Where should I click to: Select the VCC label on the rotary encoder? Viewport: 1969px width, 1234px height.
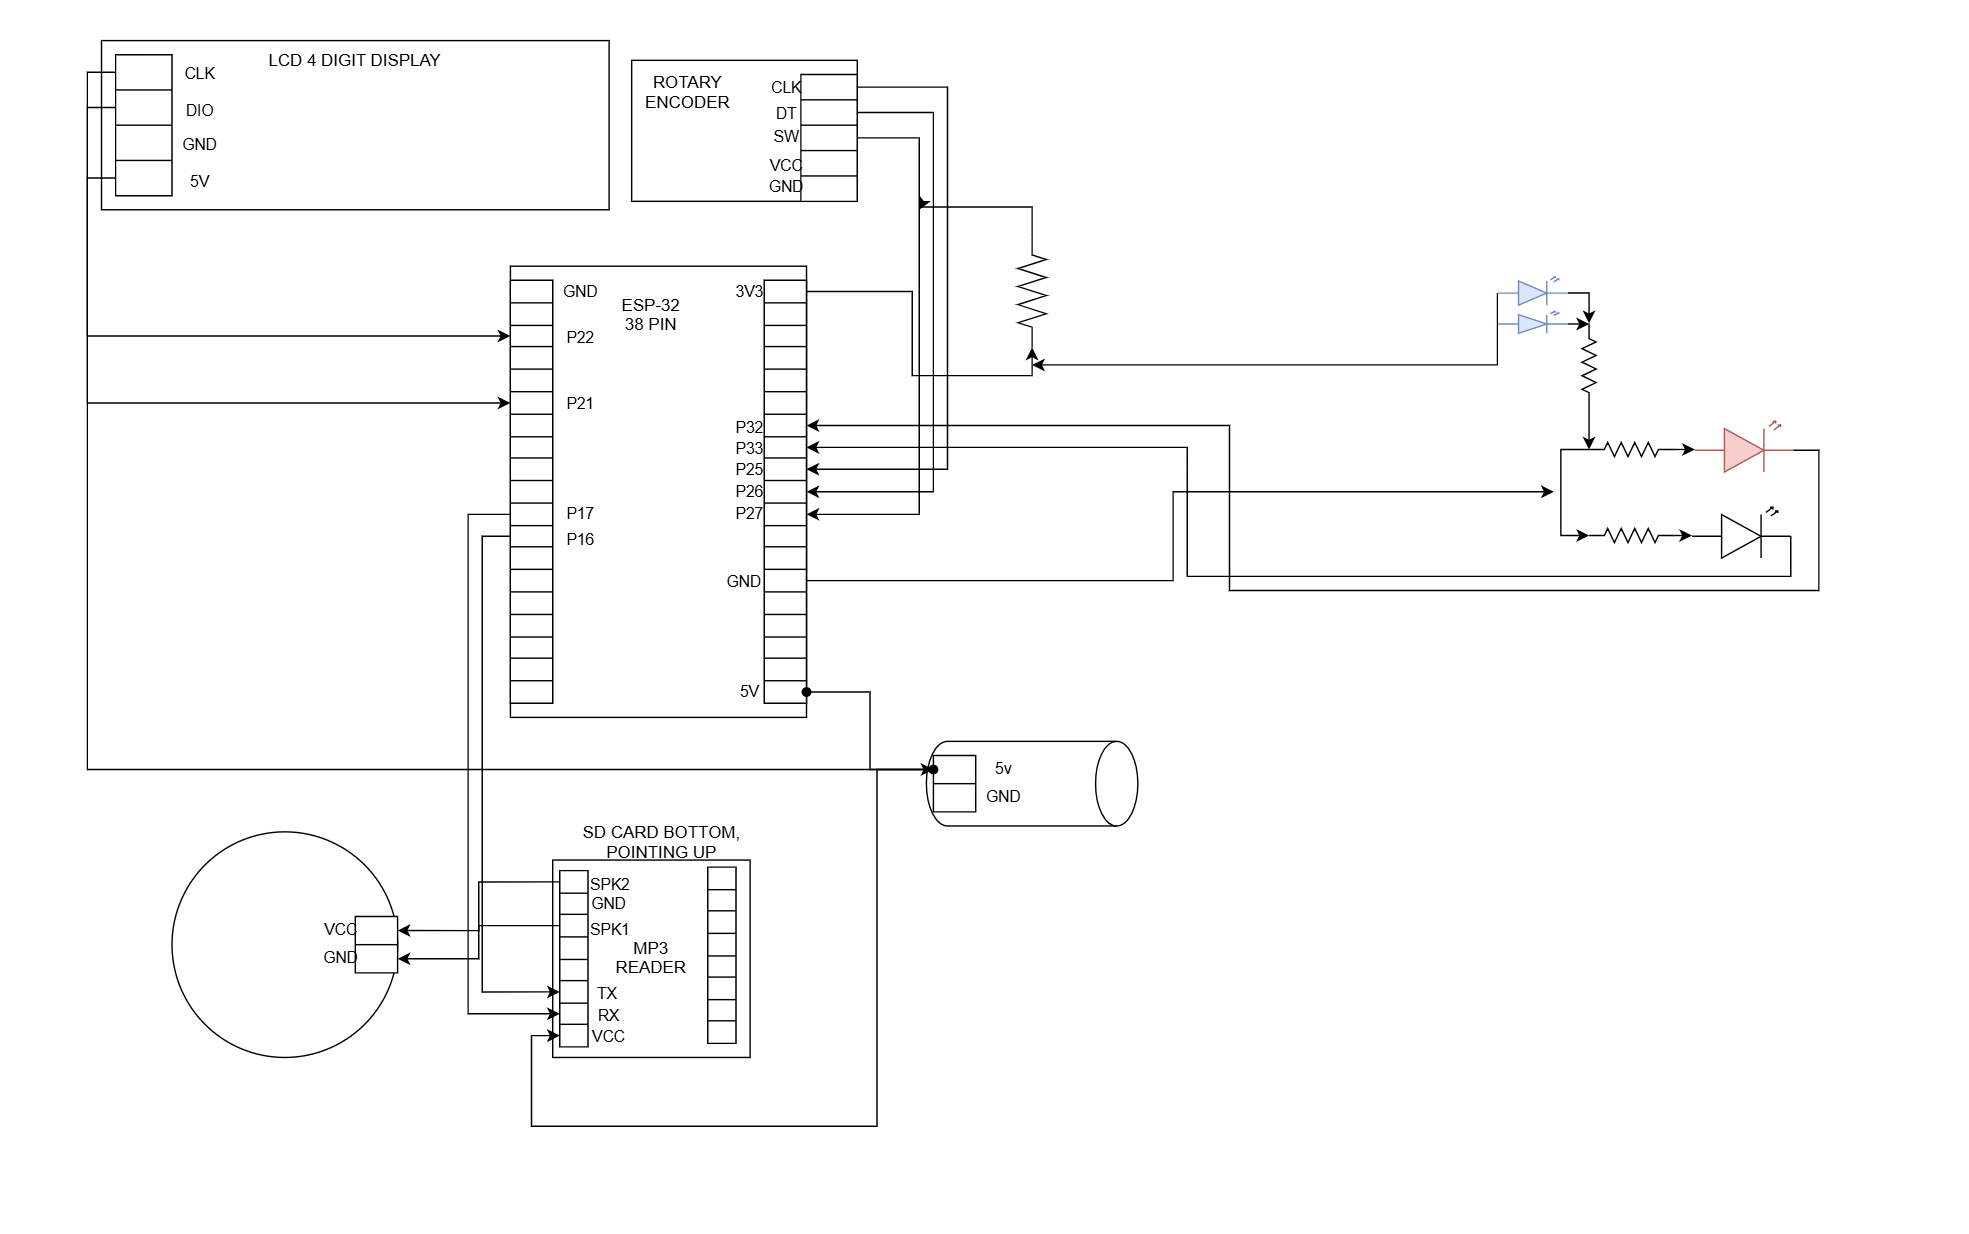click(786, 165)
